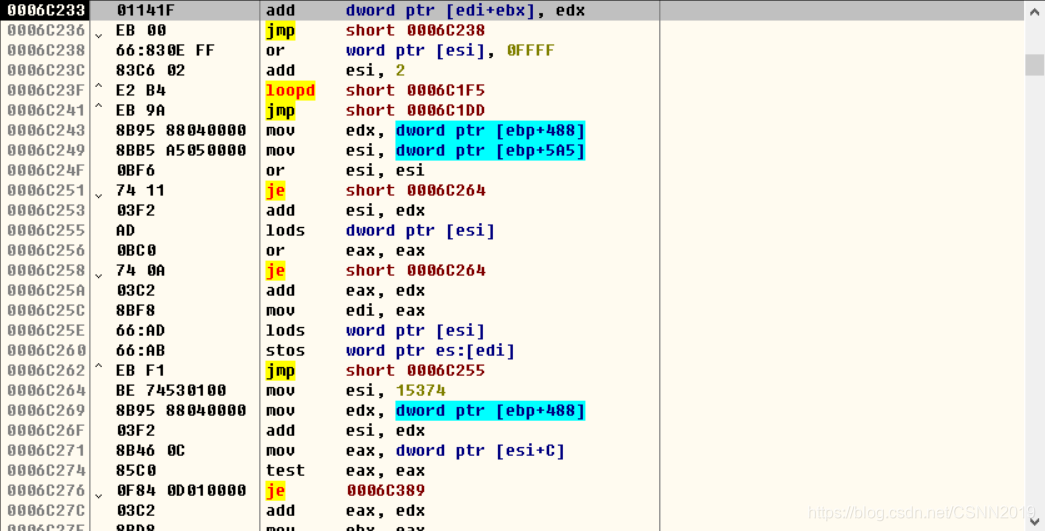1045x531 pixels.
Task: Click the scrollbar down arrow
Action: point(1034,521)
